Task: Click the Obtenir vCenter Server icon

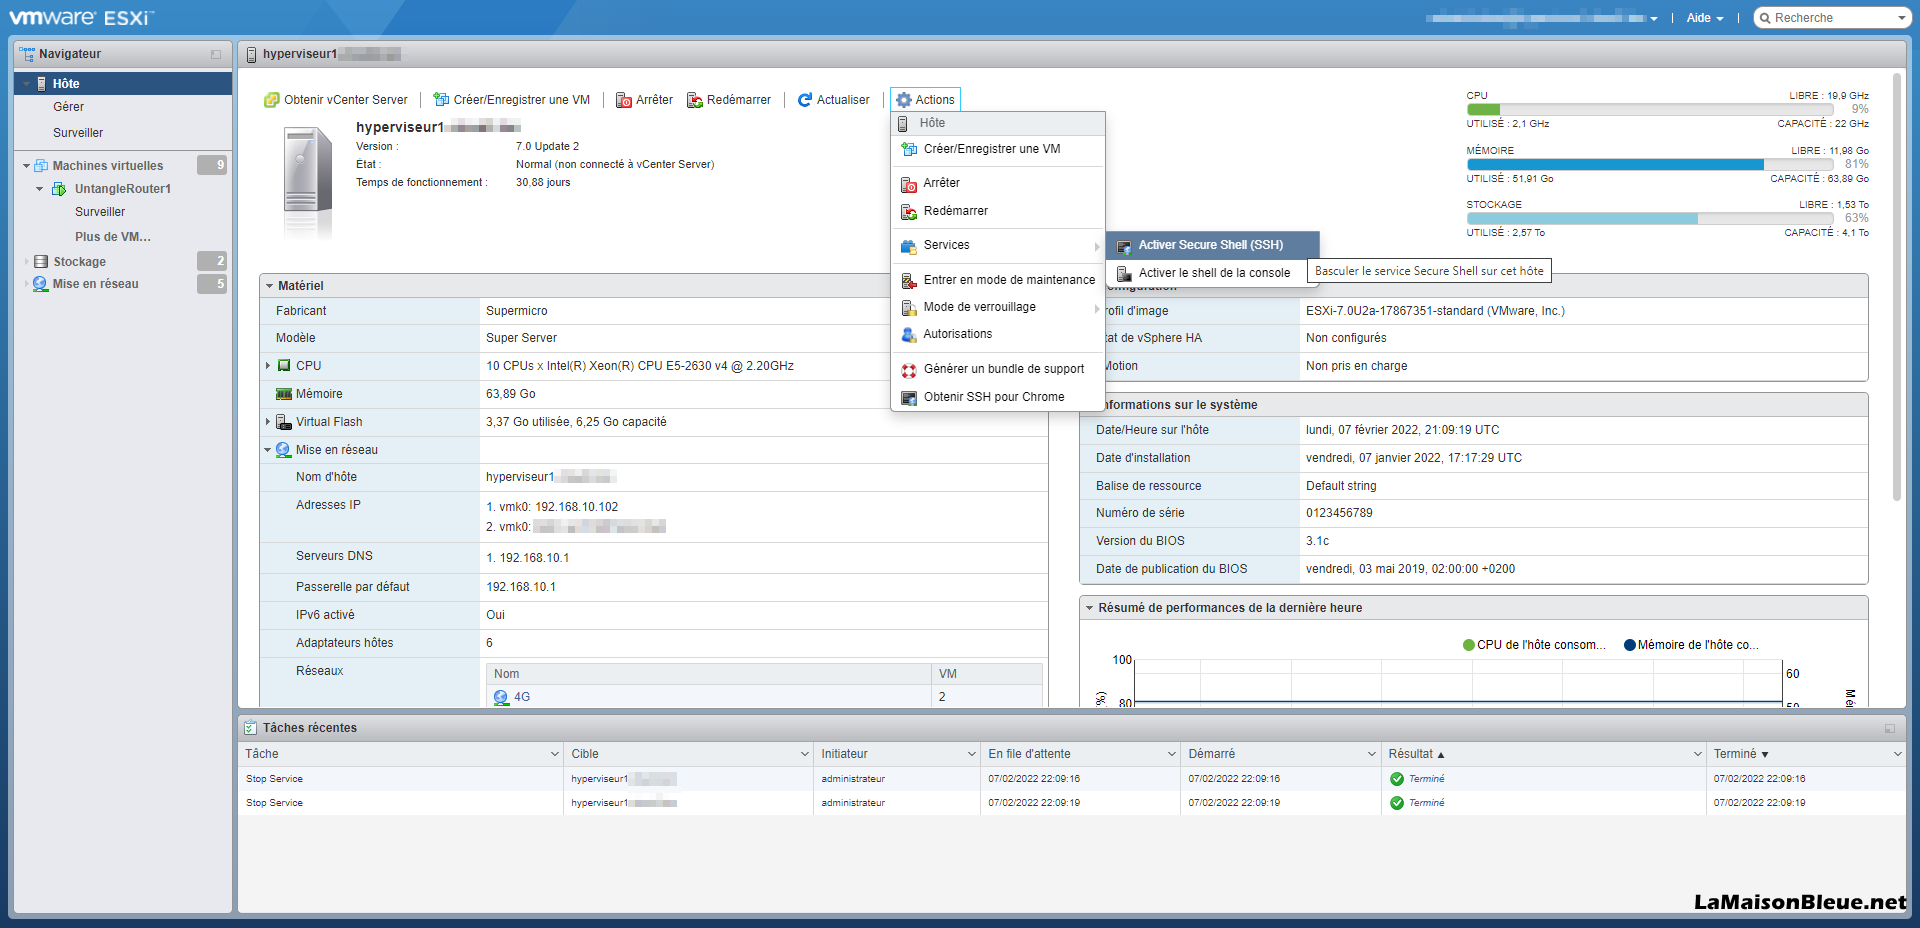Action: (271, 100)
